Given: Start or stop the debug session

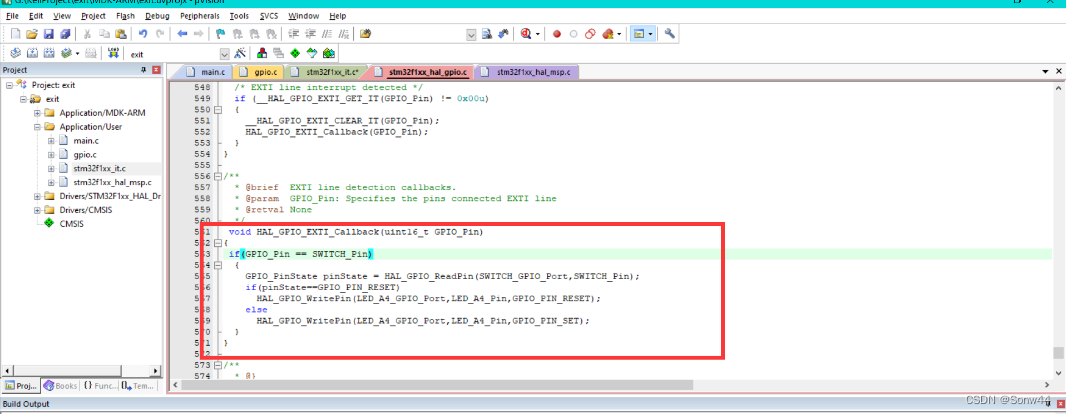Looking at the screenshot, I should coord(526,33).
